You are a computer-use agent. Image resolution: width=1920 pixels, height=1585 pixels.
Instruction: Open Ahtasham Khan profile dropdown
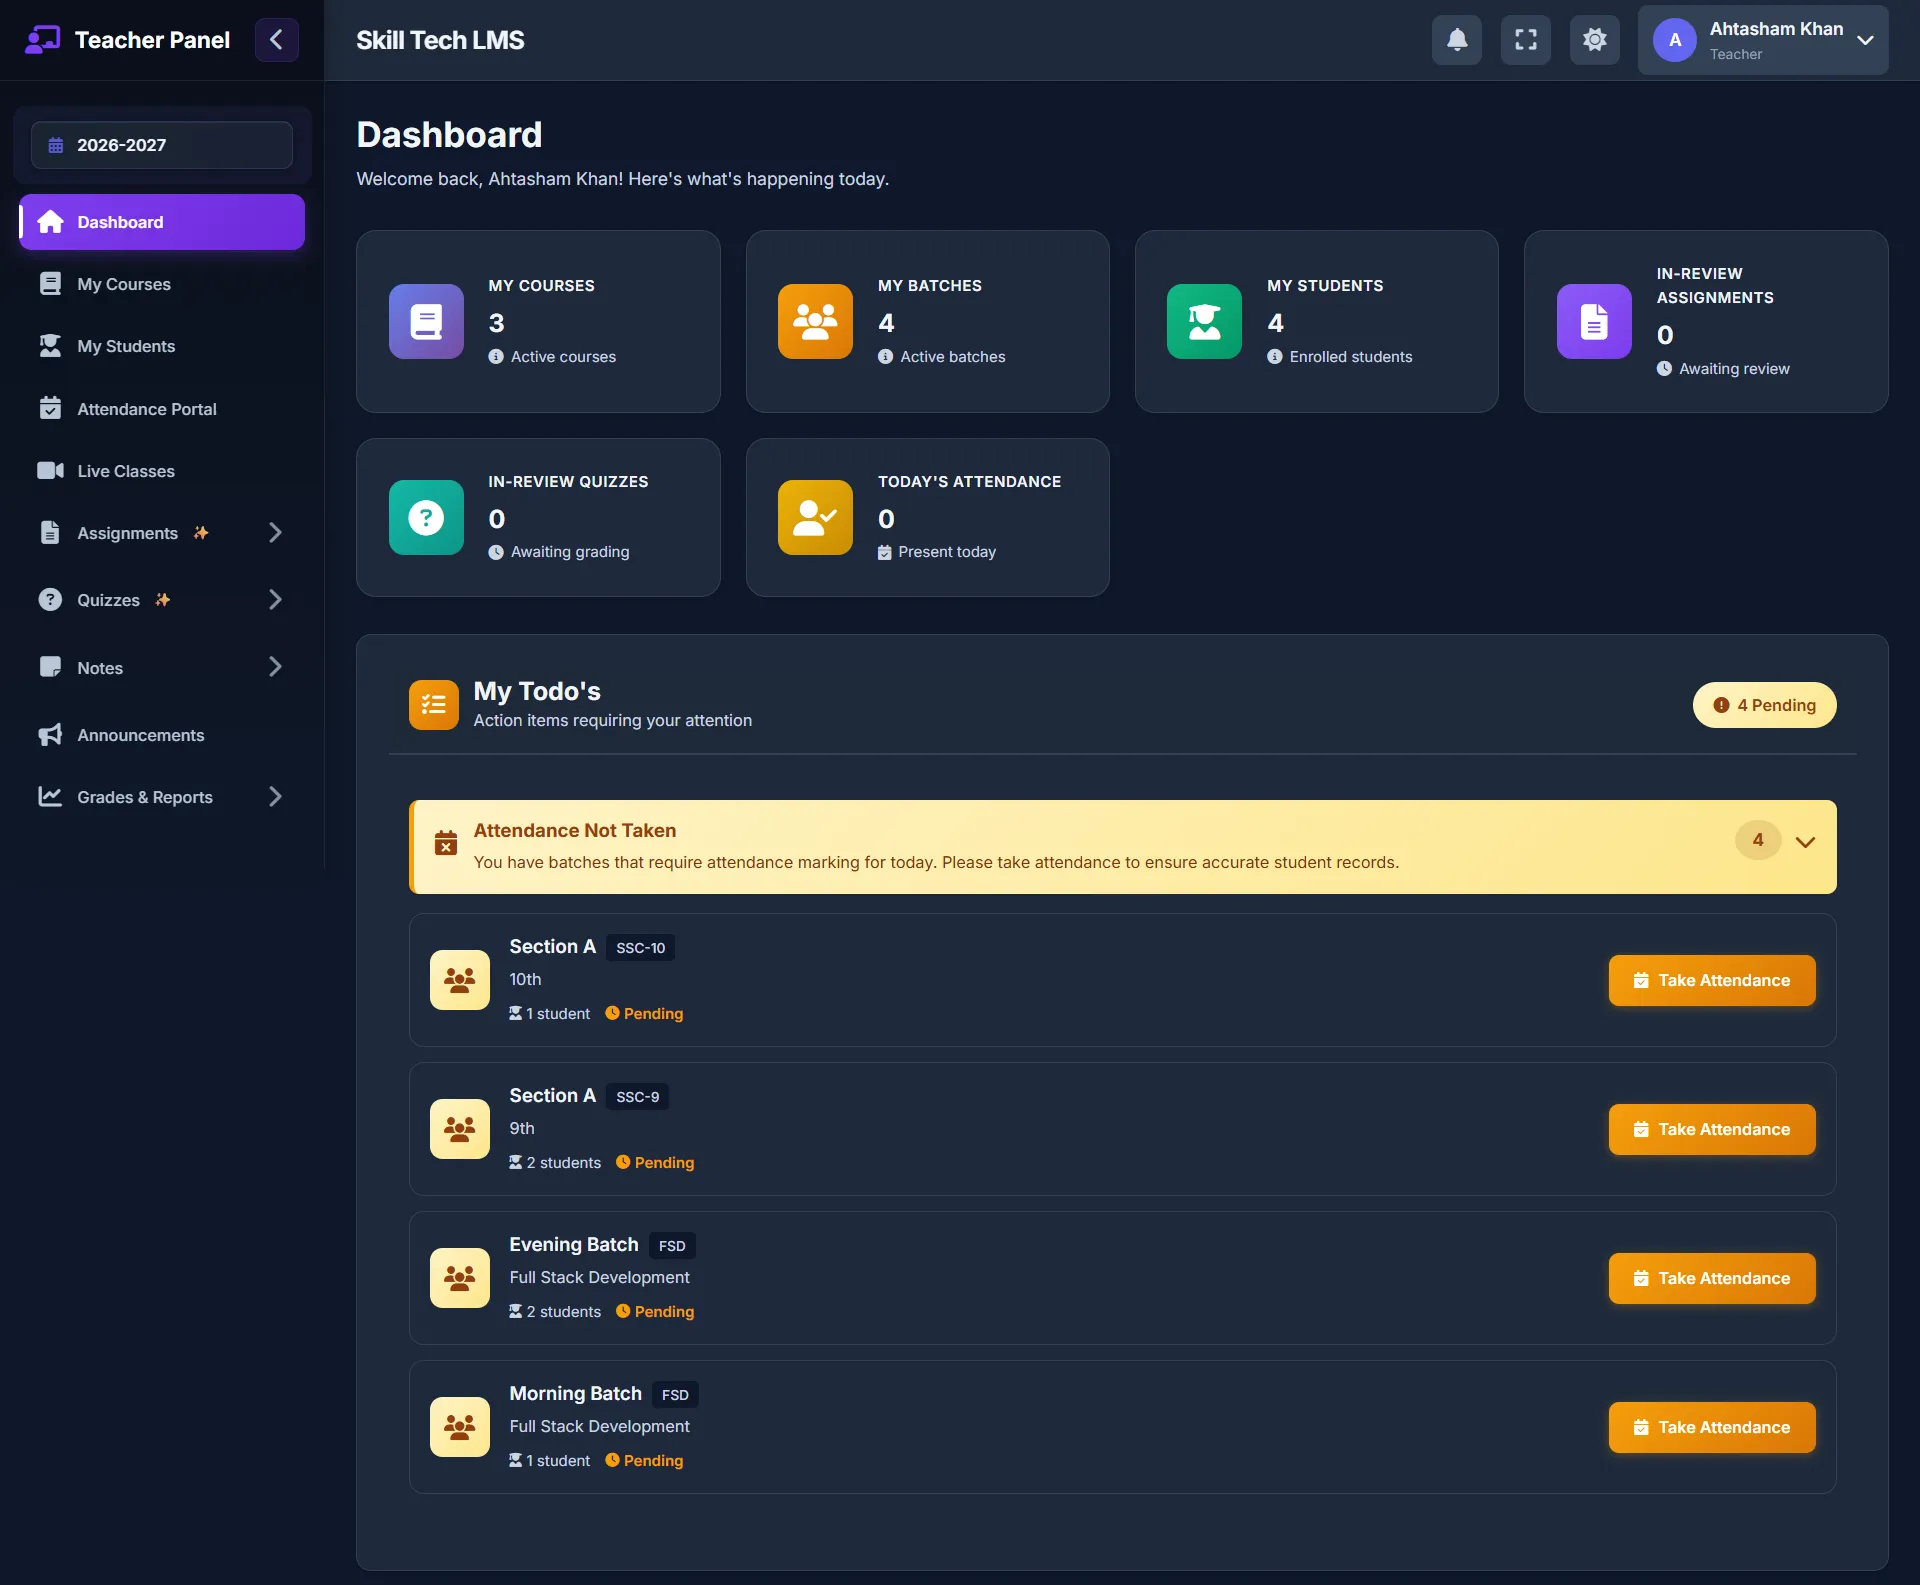point(1763,40)
